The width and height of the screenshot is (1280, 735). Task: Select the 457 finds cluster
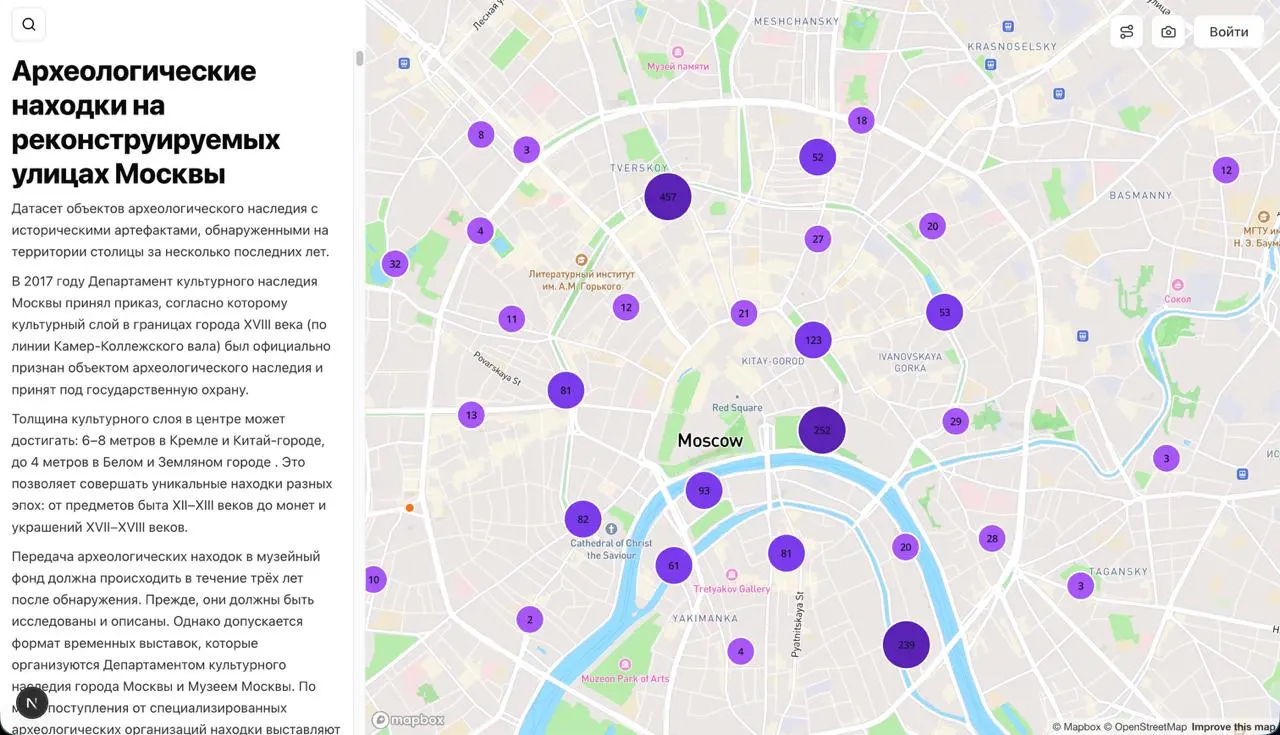point(668,196)
